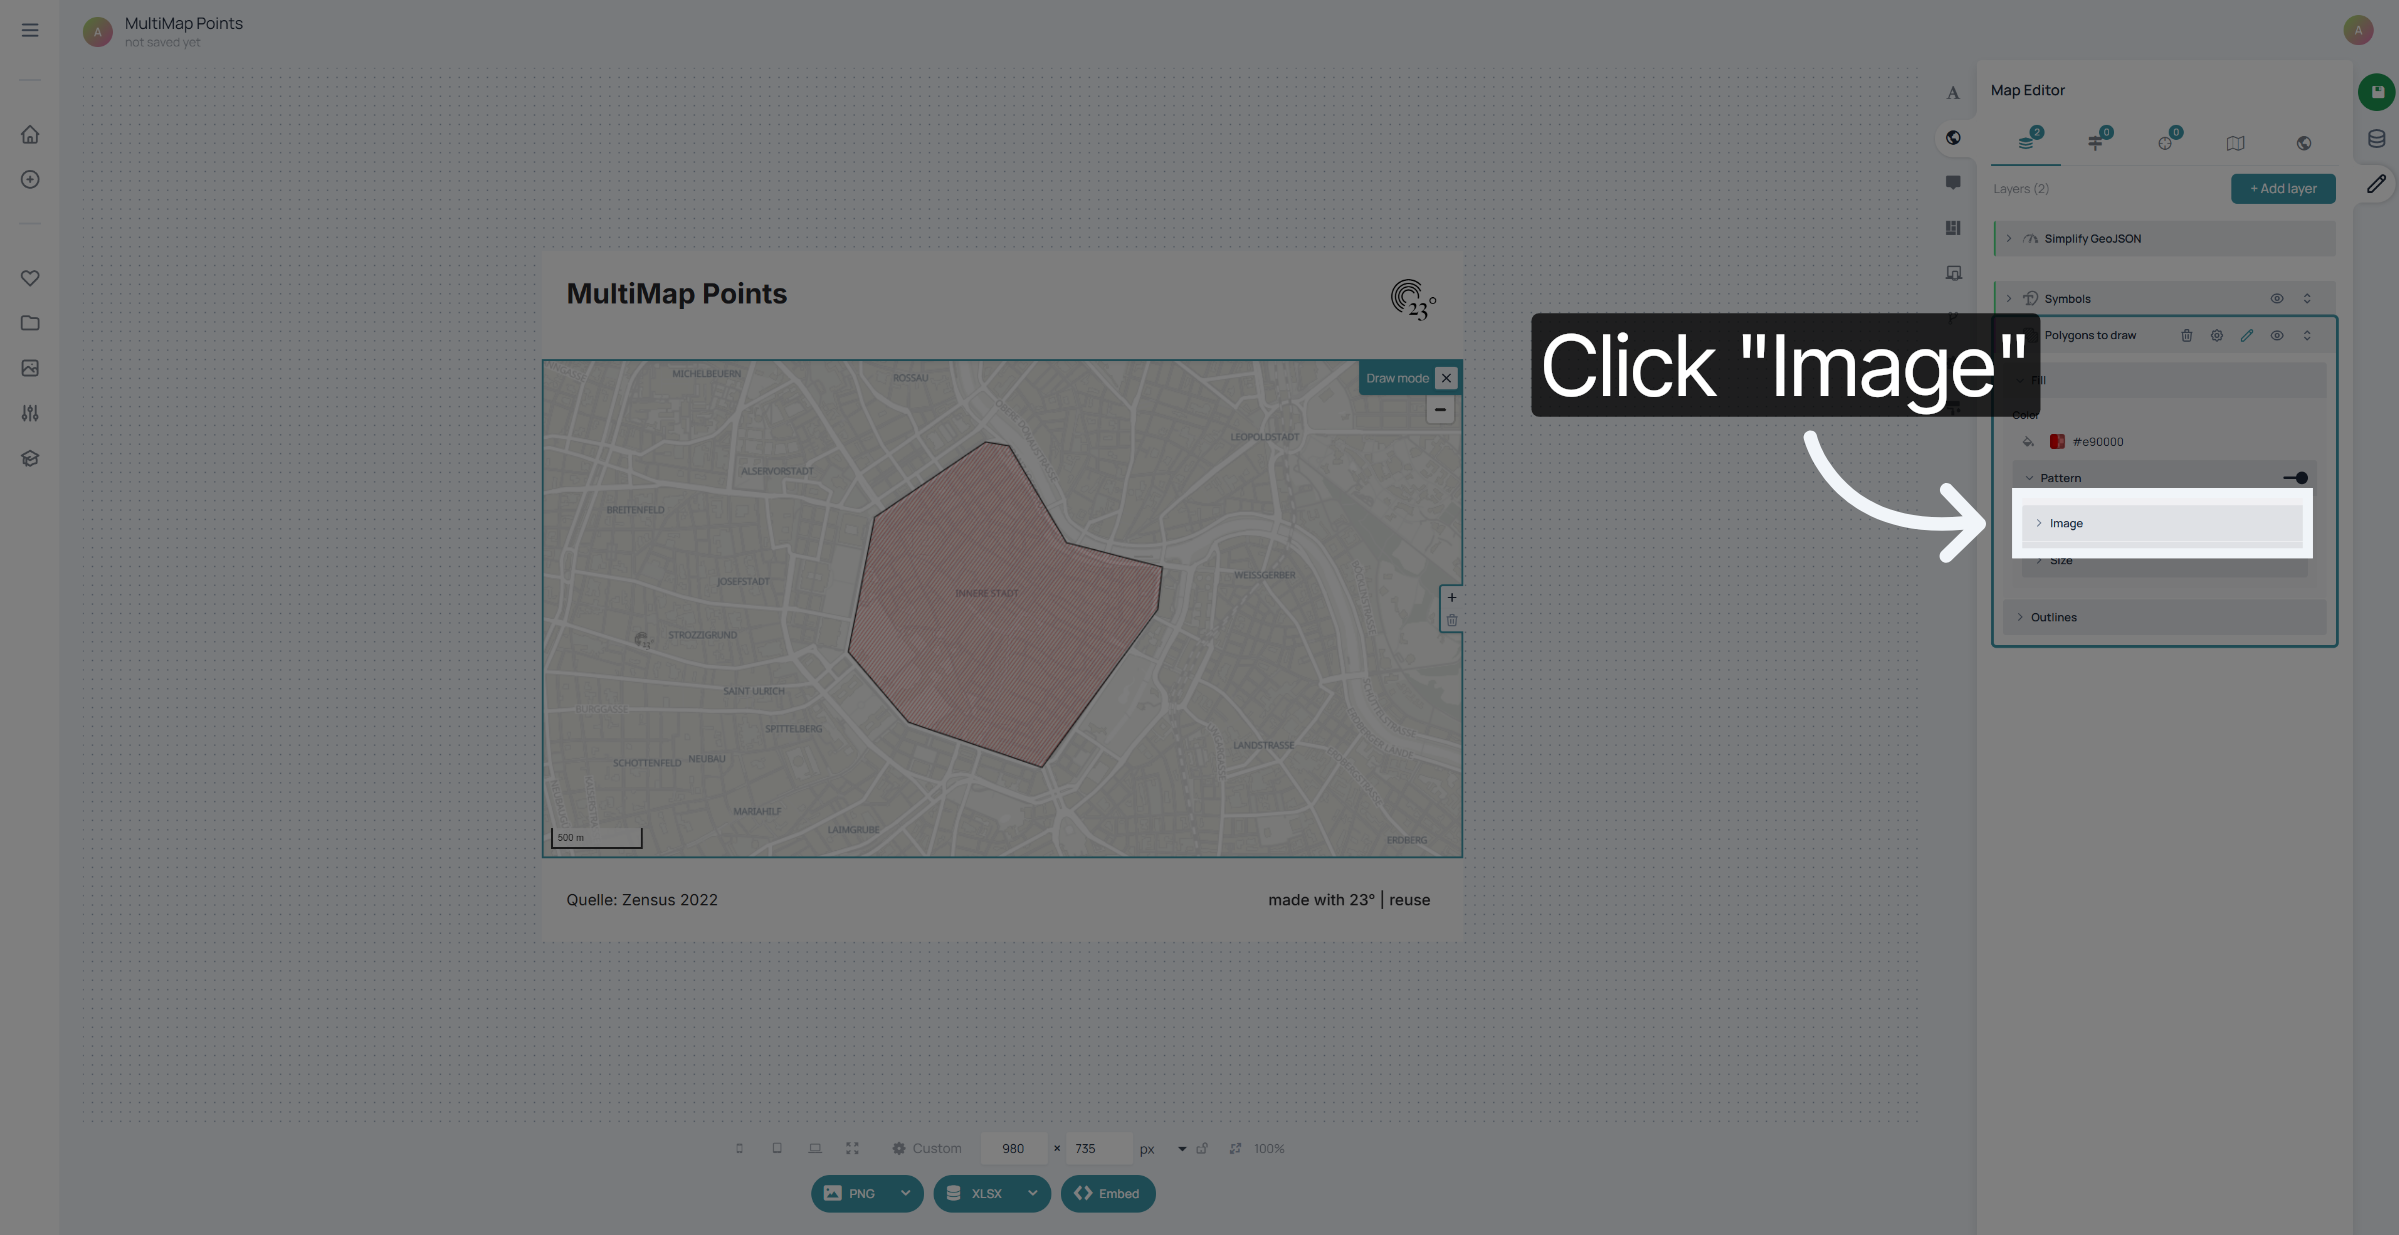The image size is (2399, 1235).
Task: Reorder Symbols layer with up-down arrows
Action: click(x=2307, y=299)
